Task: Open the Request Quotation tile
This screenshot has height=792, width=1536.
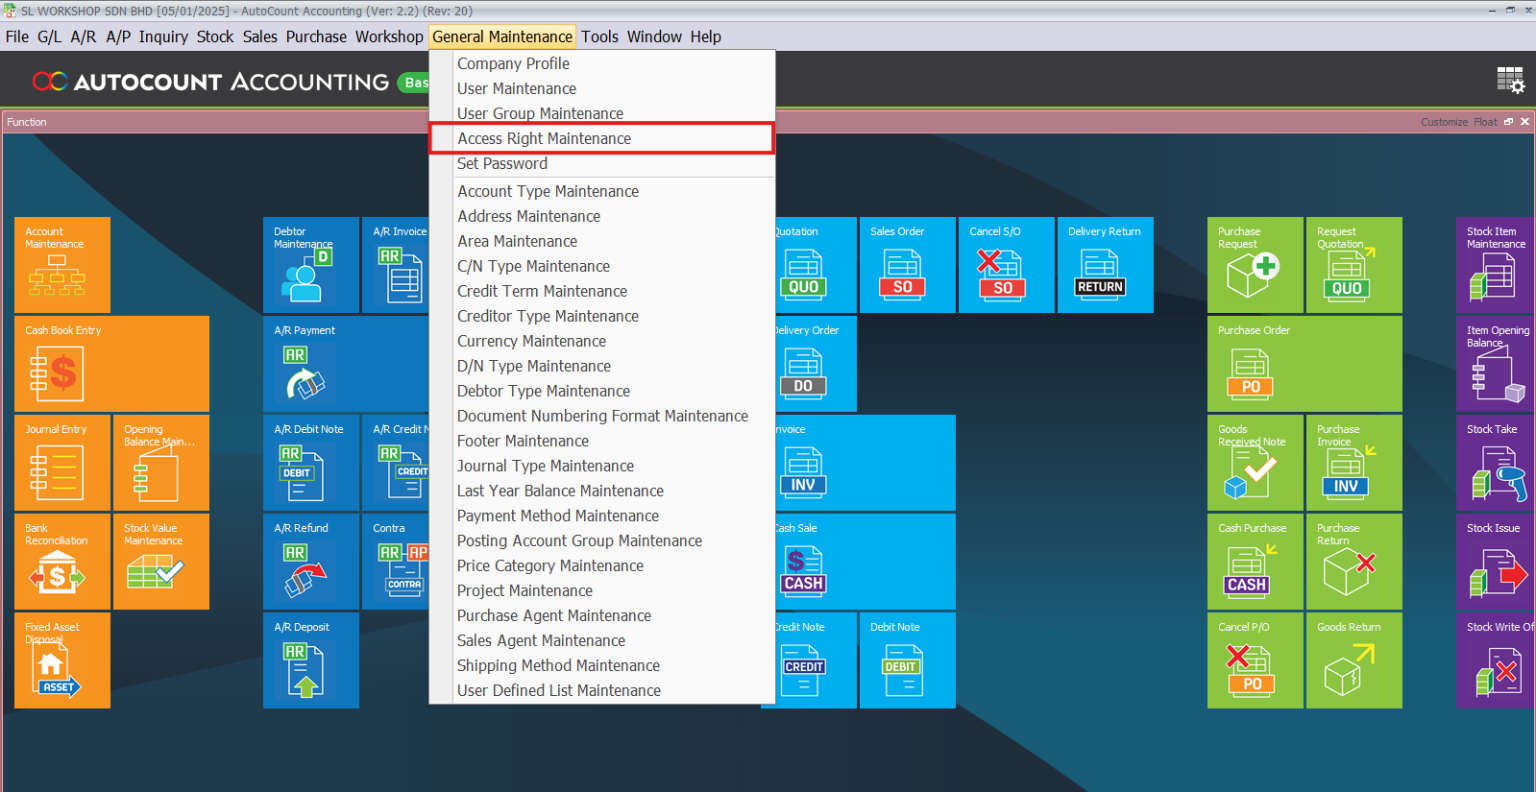Action: pyautogui.click(x=1354, y=265)
